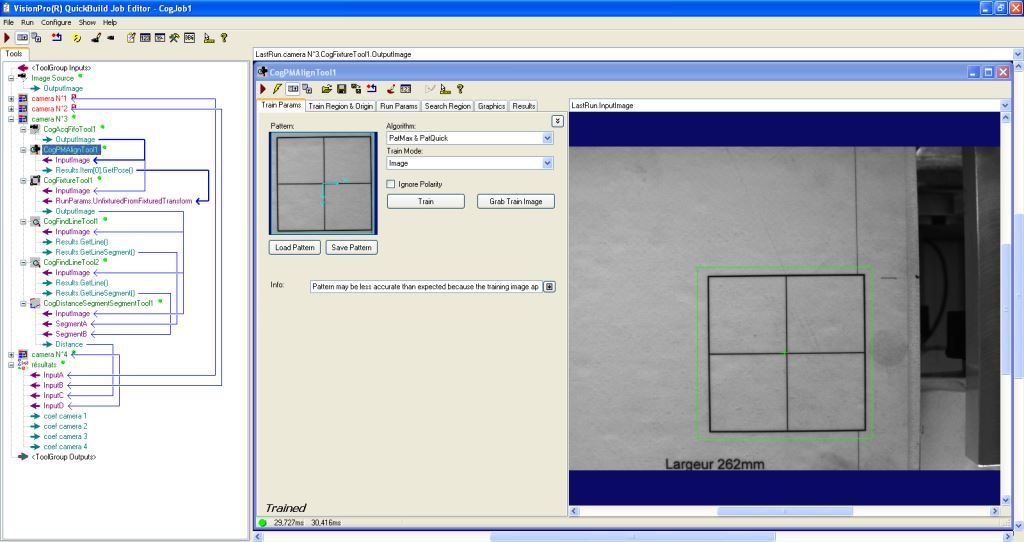The image size is (1024, 542).
Task: Expand the camera N°1 tree node
Action: pos(11,98)
